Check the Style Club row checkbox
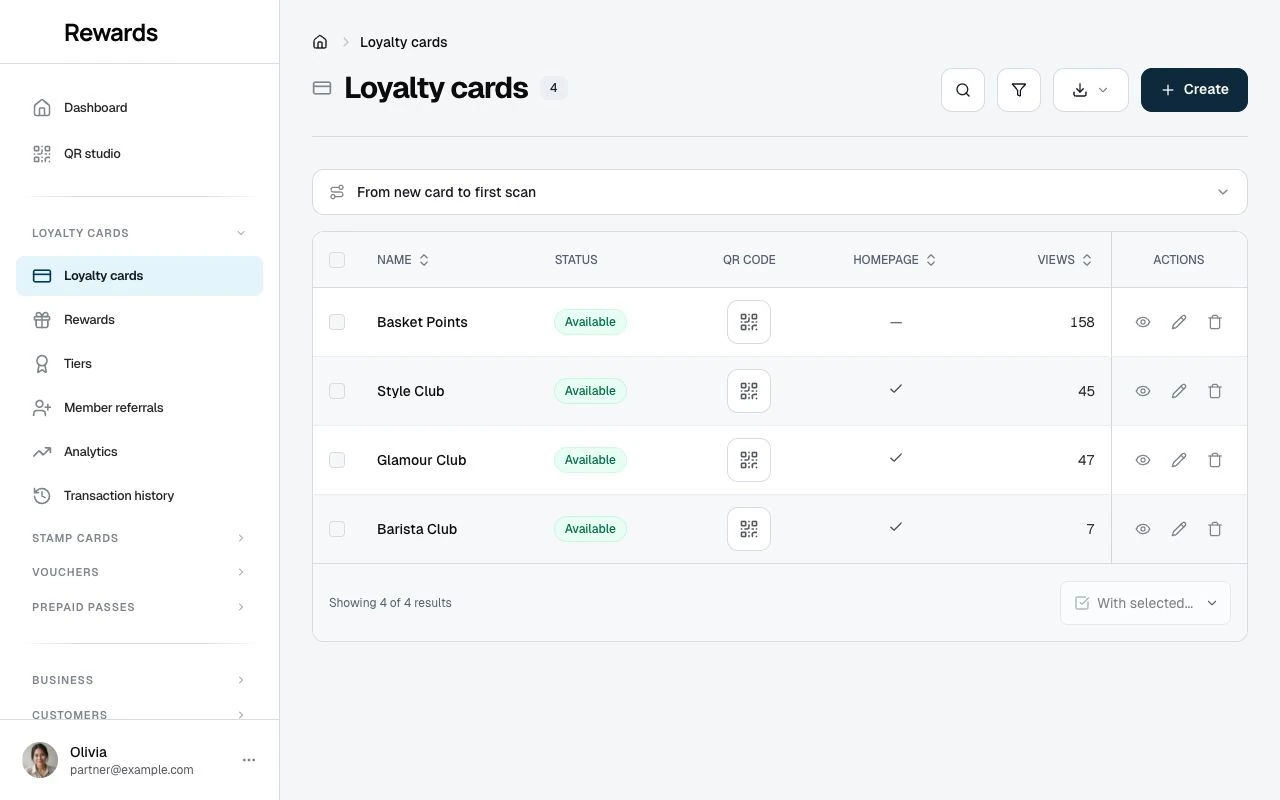The image size is (1280, 800). [x=337, y=391]
